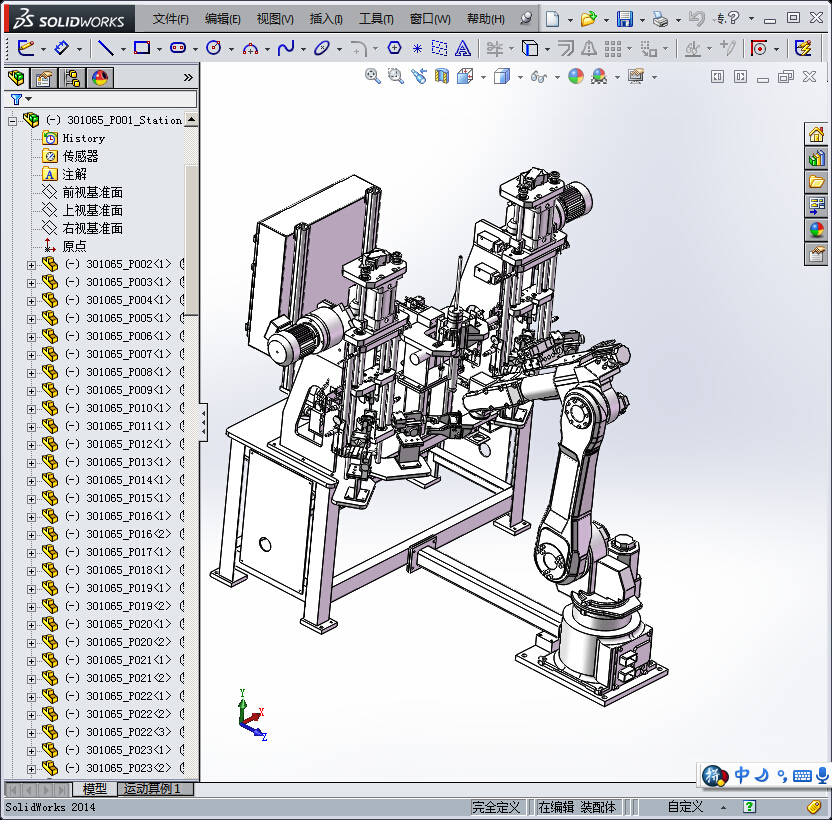Image resolution: width=832 pixels, height=820 pixels.
Task: Click the Zoom to Fit icon
Action: coord(372,76)
